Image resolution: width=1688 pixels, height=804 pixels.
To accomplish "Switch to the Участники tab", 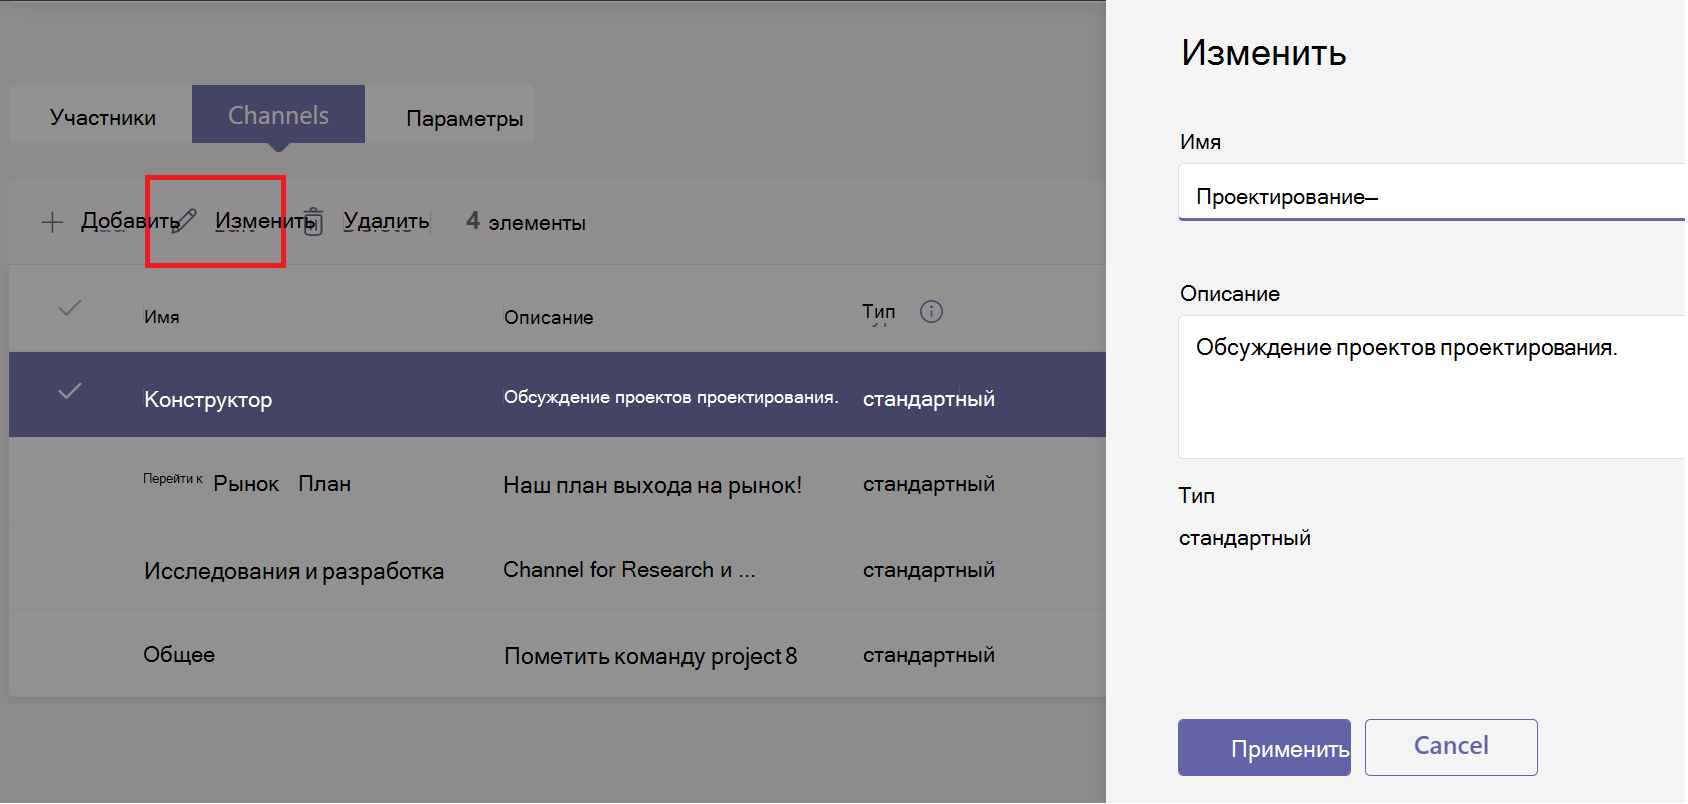I will point(102,117).
